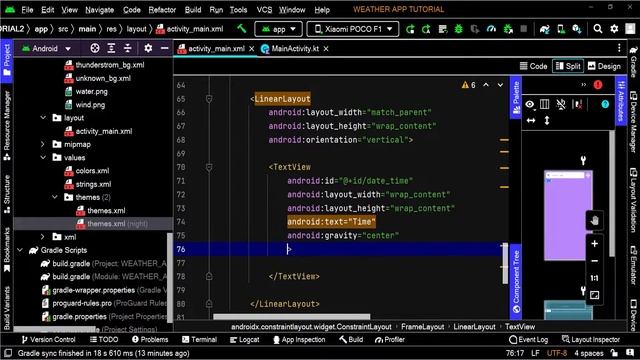Click Collapse All icon in project panel
The image size is (640, 360).
click(x=128, y=49)
